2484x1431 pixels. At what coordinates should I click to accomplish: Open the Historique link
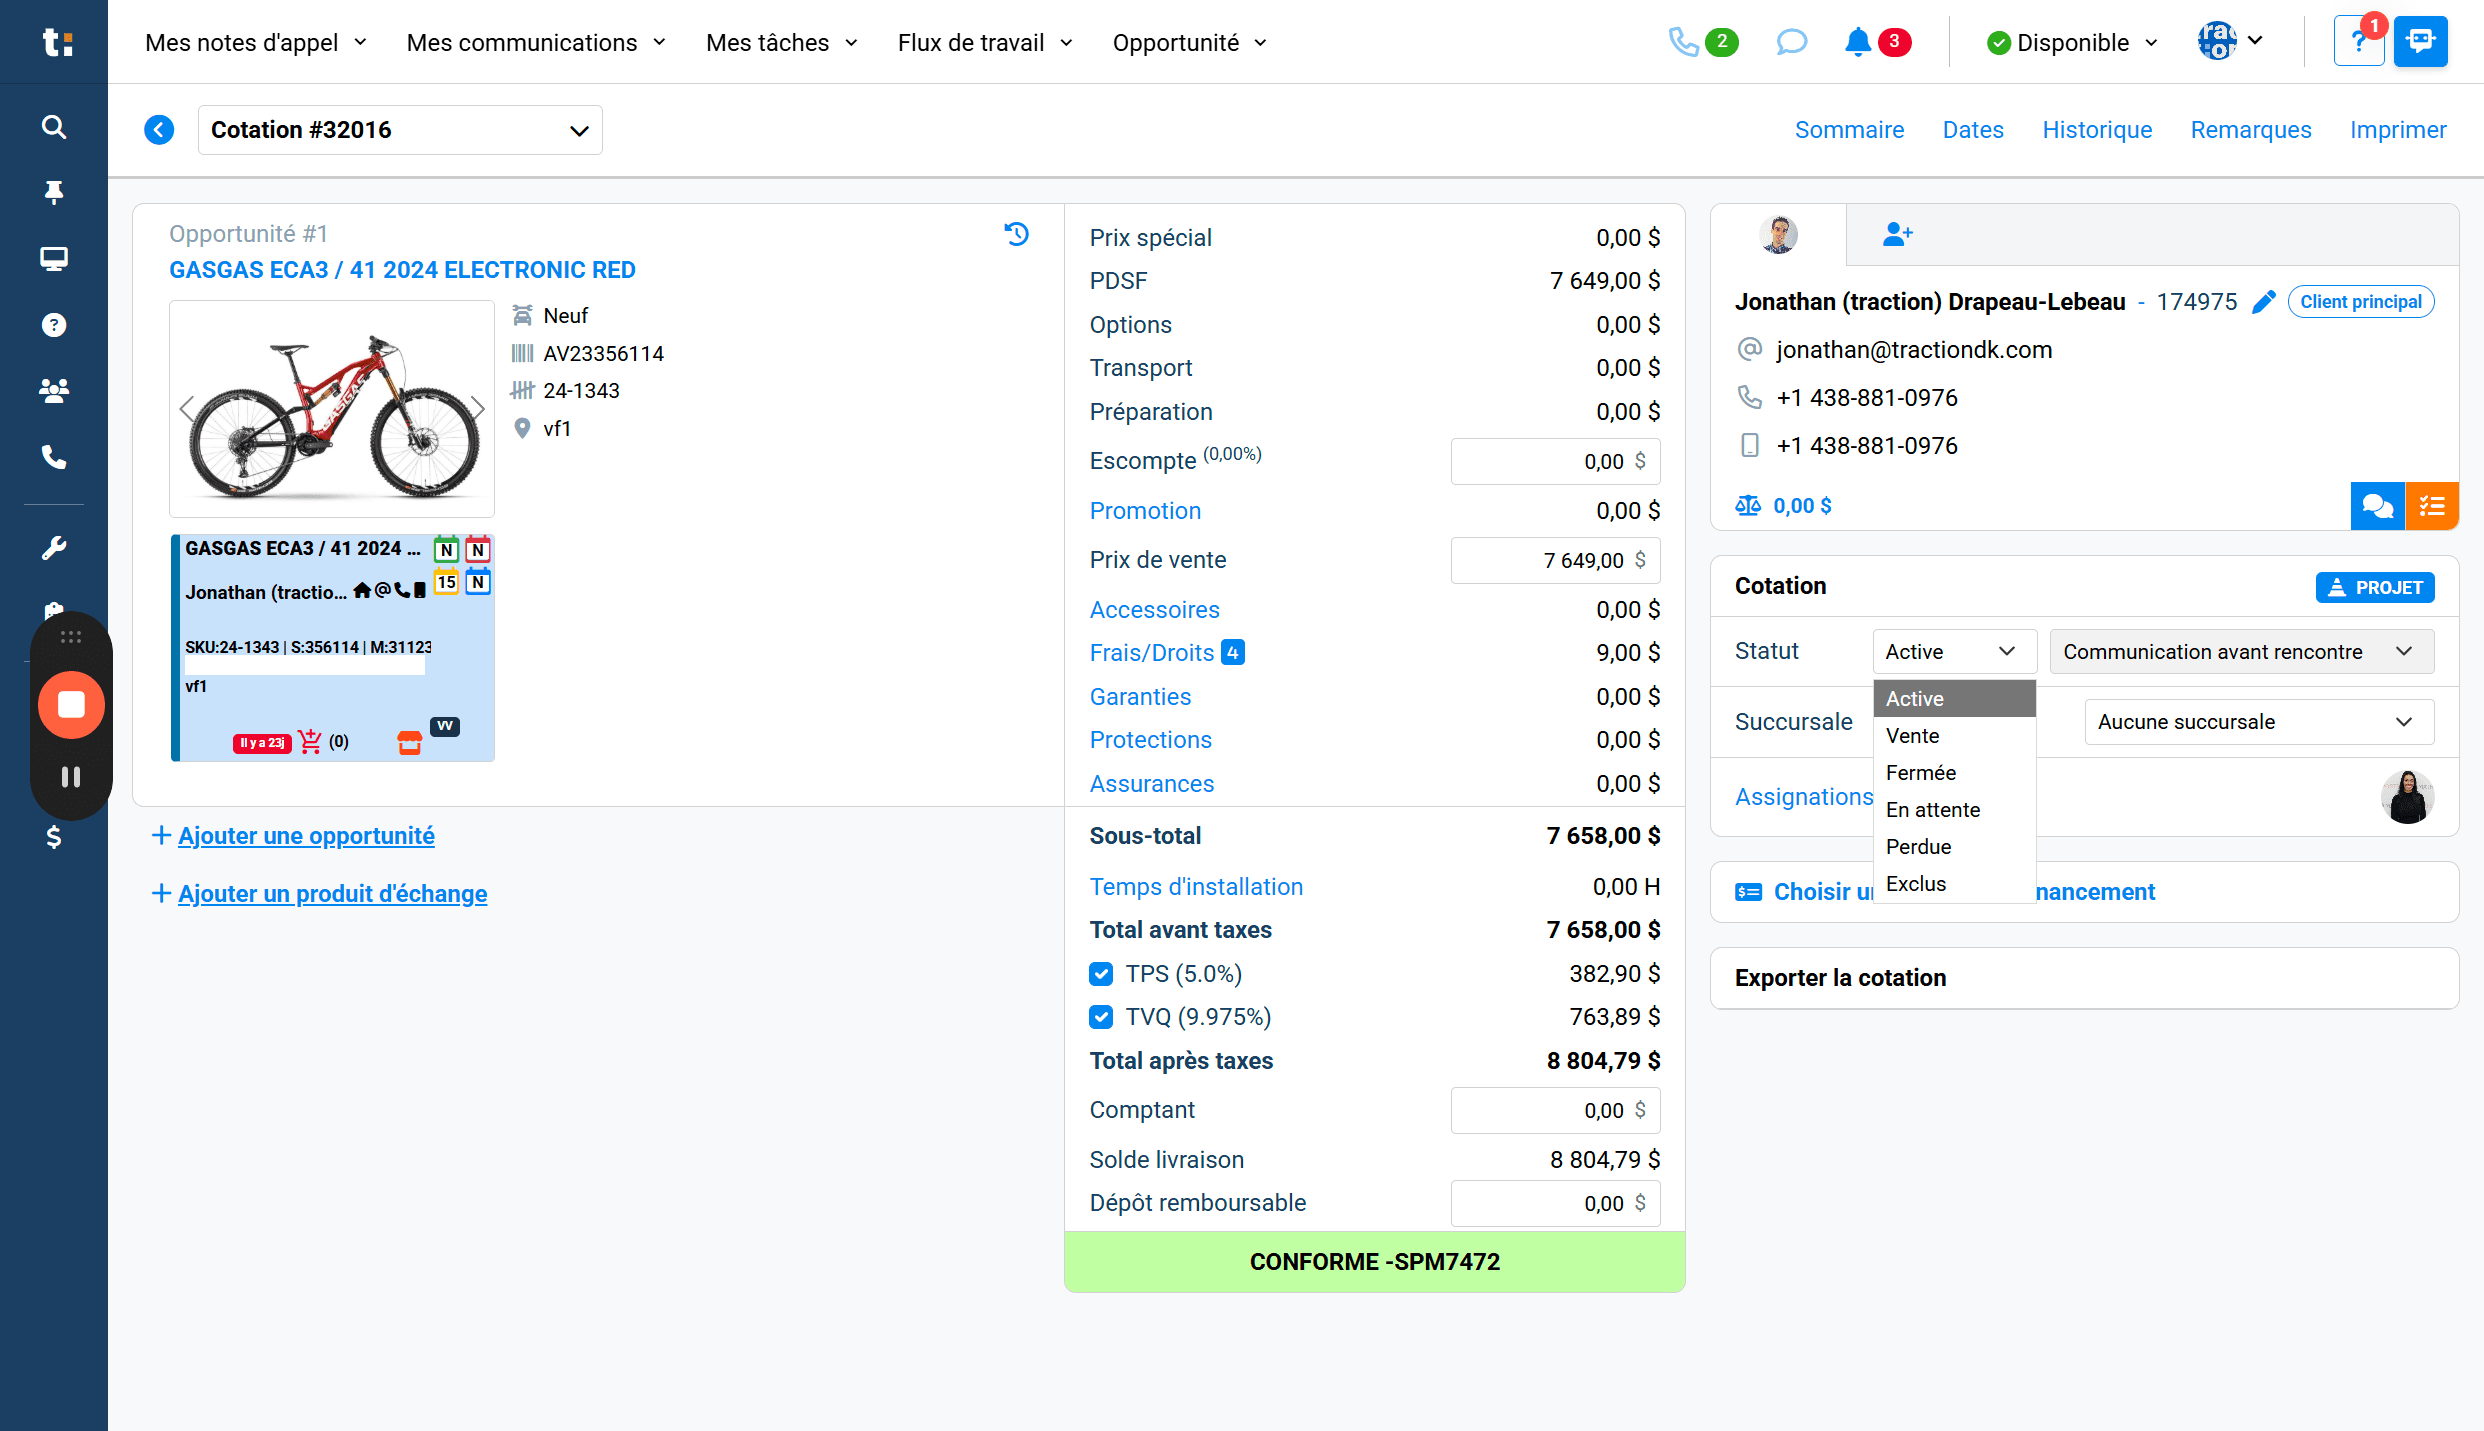(2097, 130)
